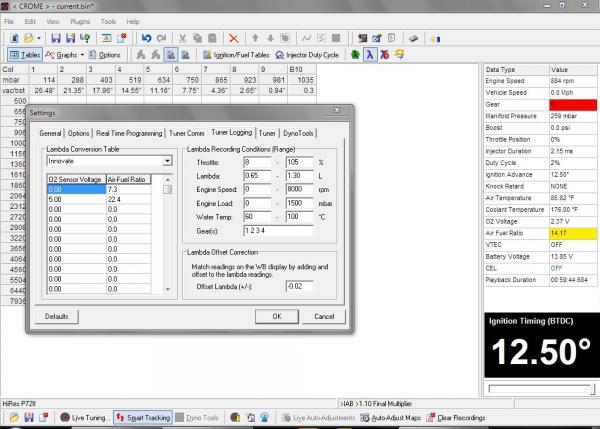
Task: Click the Defaults button
Action: (x=57, y=316)
